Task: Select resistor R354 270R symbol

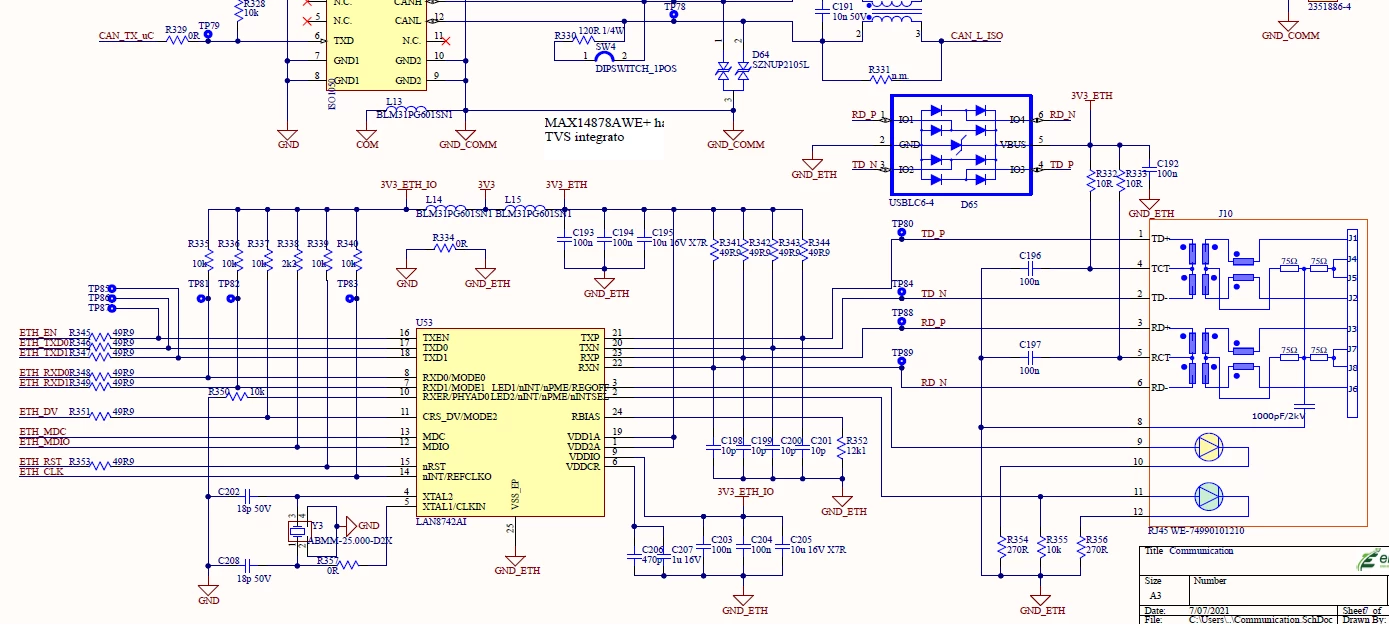Action: point(1001,546)
